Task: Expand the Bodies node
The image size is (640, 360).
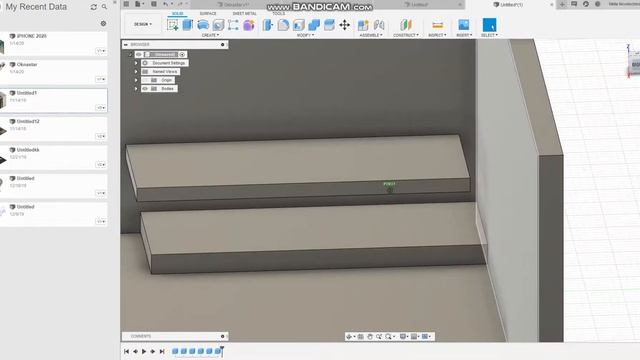Action: tap(136, 89)
